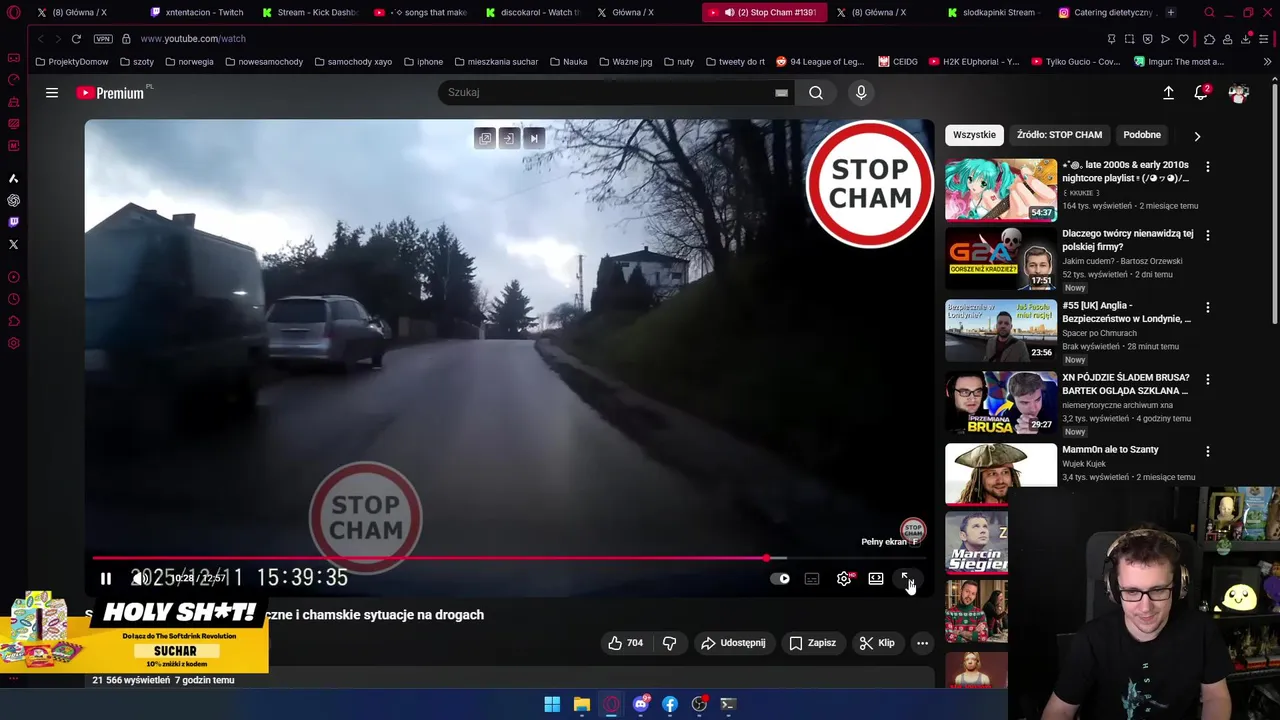Show more bookmarks with double chevron

point(1268,62)
